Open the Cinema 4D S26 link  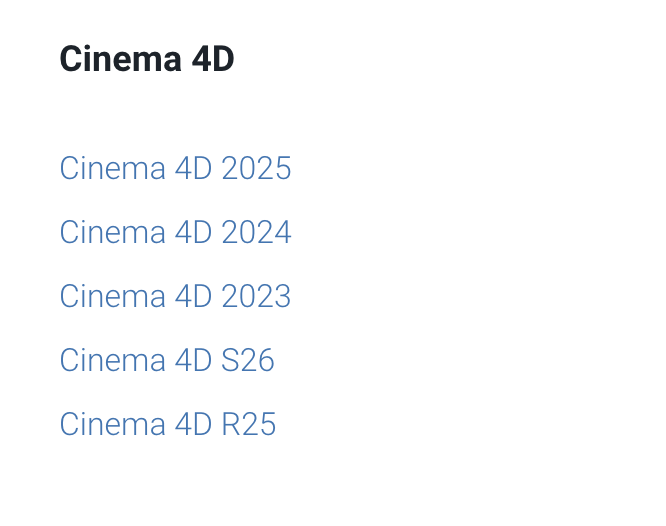coord(167,360)
